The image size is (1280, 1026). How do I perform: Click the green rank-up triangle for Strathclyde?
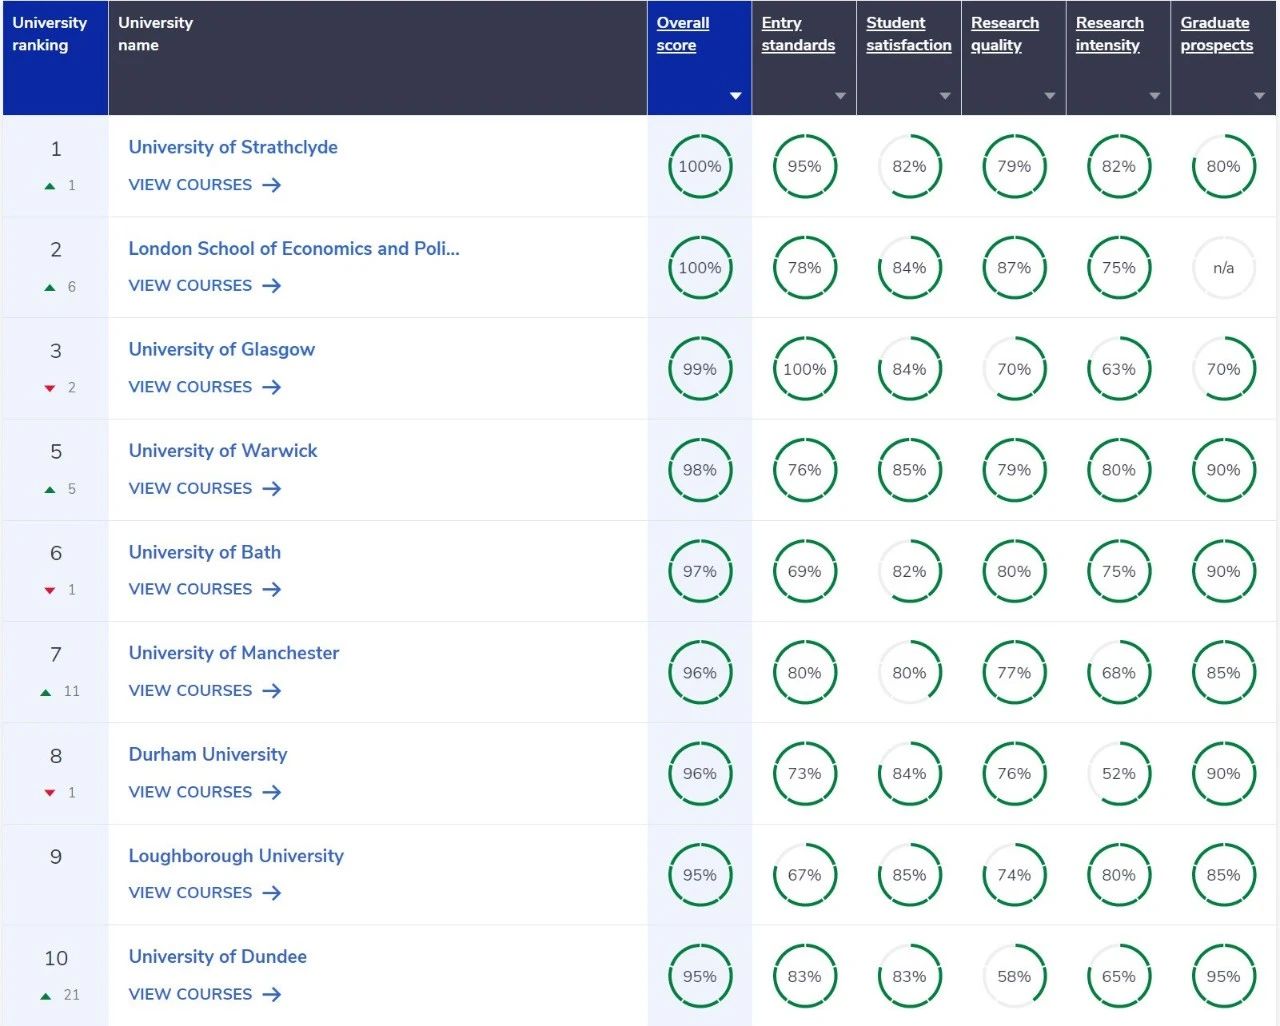(50, 186)
